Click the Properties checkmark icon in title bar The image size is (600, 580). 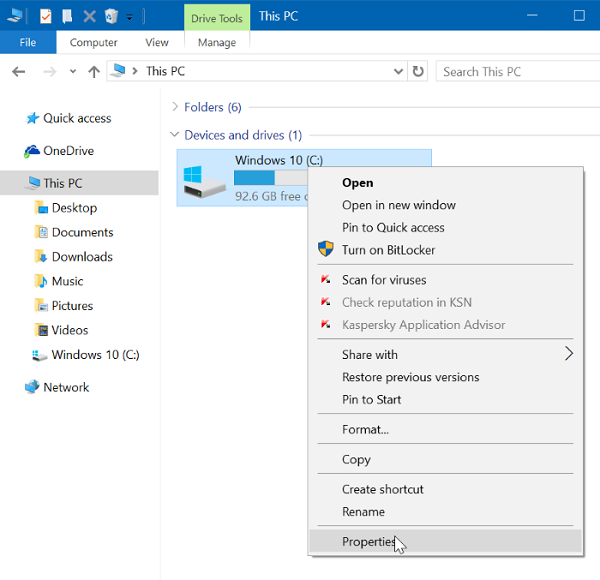click(46, 16)
